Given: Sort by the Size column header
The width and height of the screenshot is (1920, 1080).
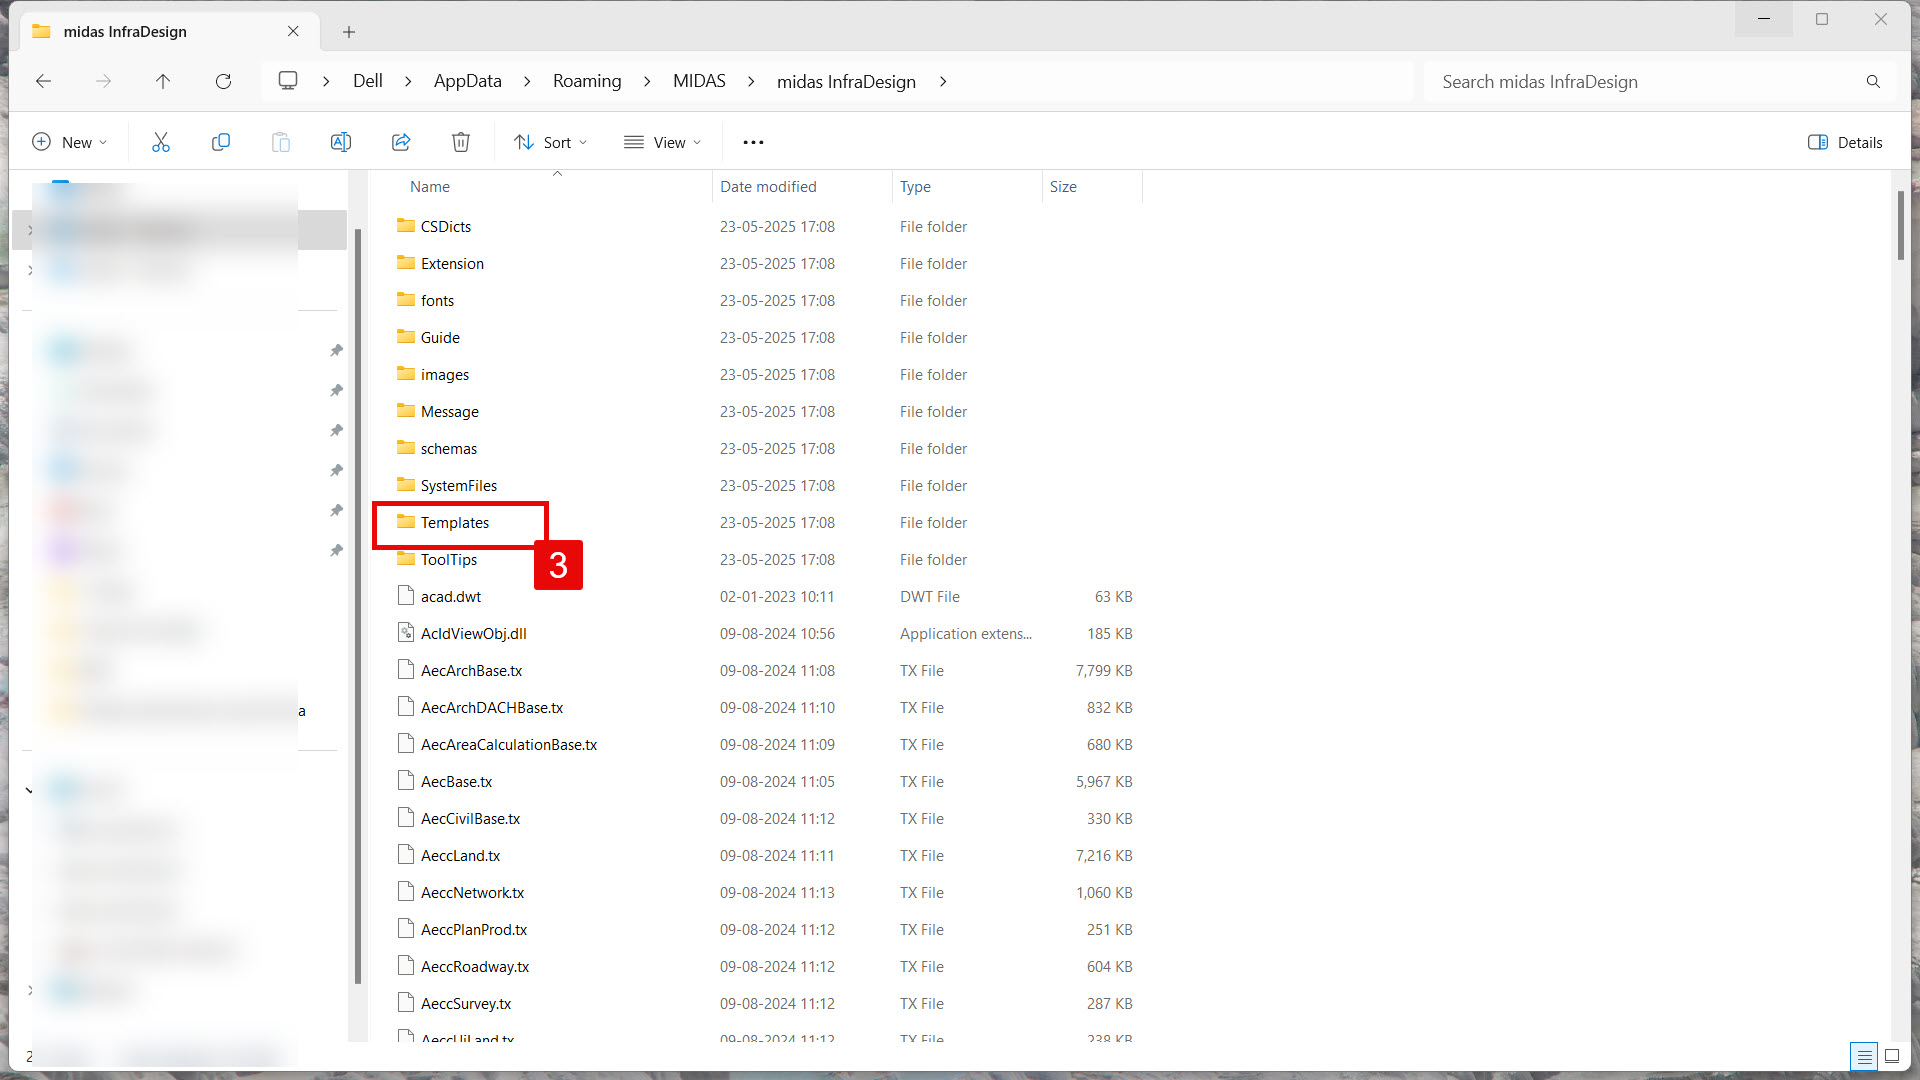Looking at the screenshot, I should coord(1063,187).
